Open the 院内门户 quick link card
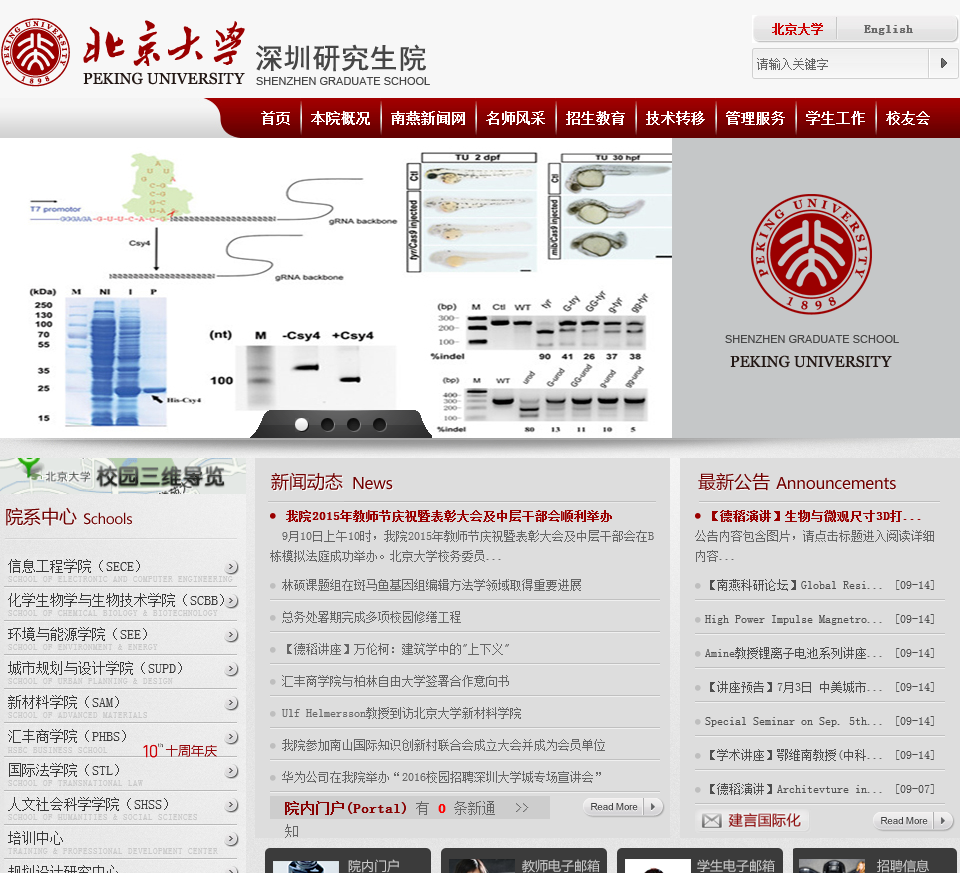The height and width of the screenshot is (873, 960). (348, 860)
